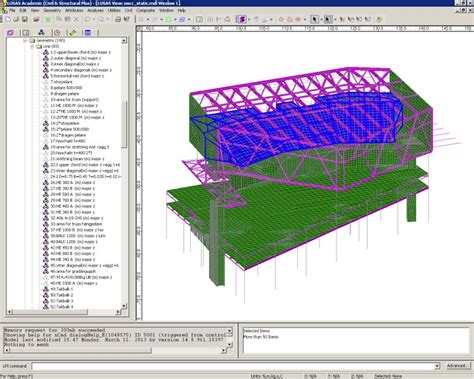Click the delete X icon in toolbar
474x379 pixels.
pos(76,19)
